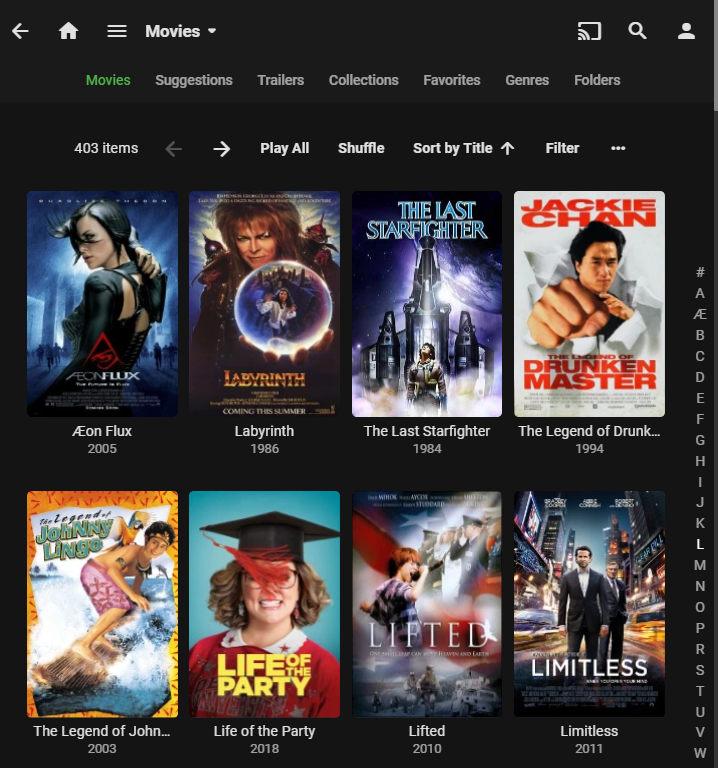
Task: Go to the next page arrow
Action: tap(222, 148)
